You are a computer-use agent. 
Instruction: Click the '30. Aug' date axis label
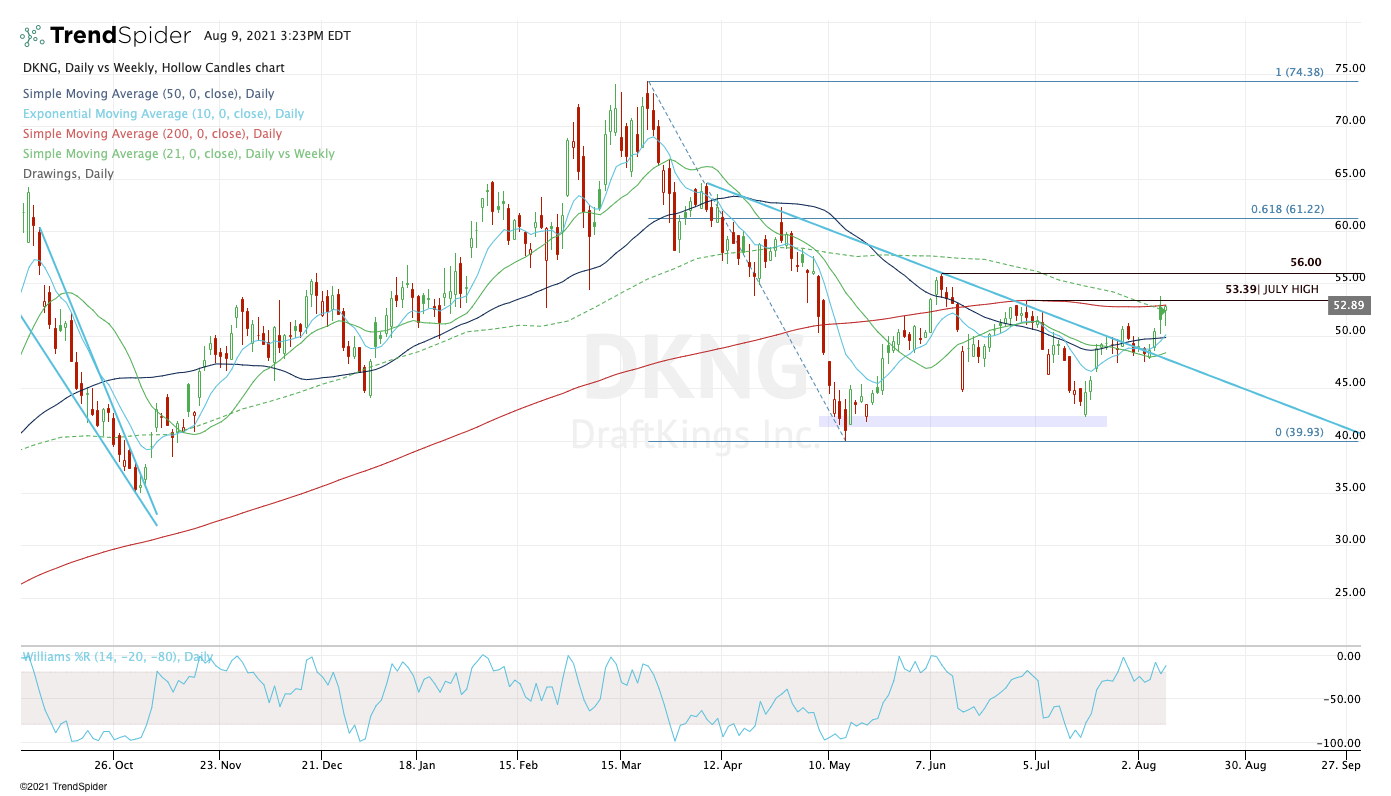[1245, 765]
